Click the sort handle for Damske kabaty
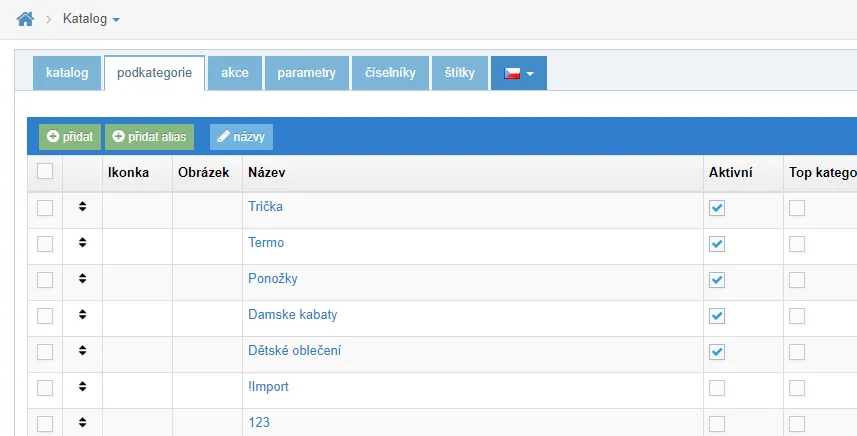This screenshot has height=436, width=857. 83,314
